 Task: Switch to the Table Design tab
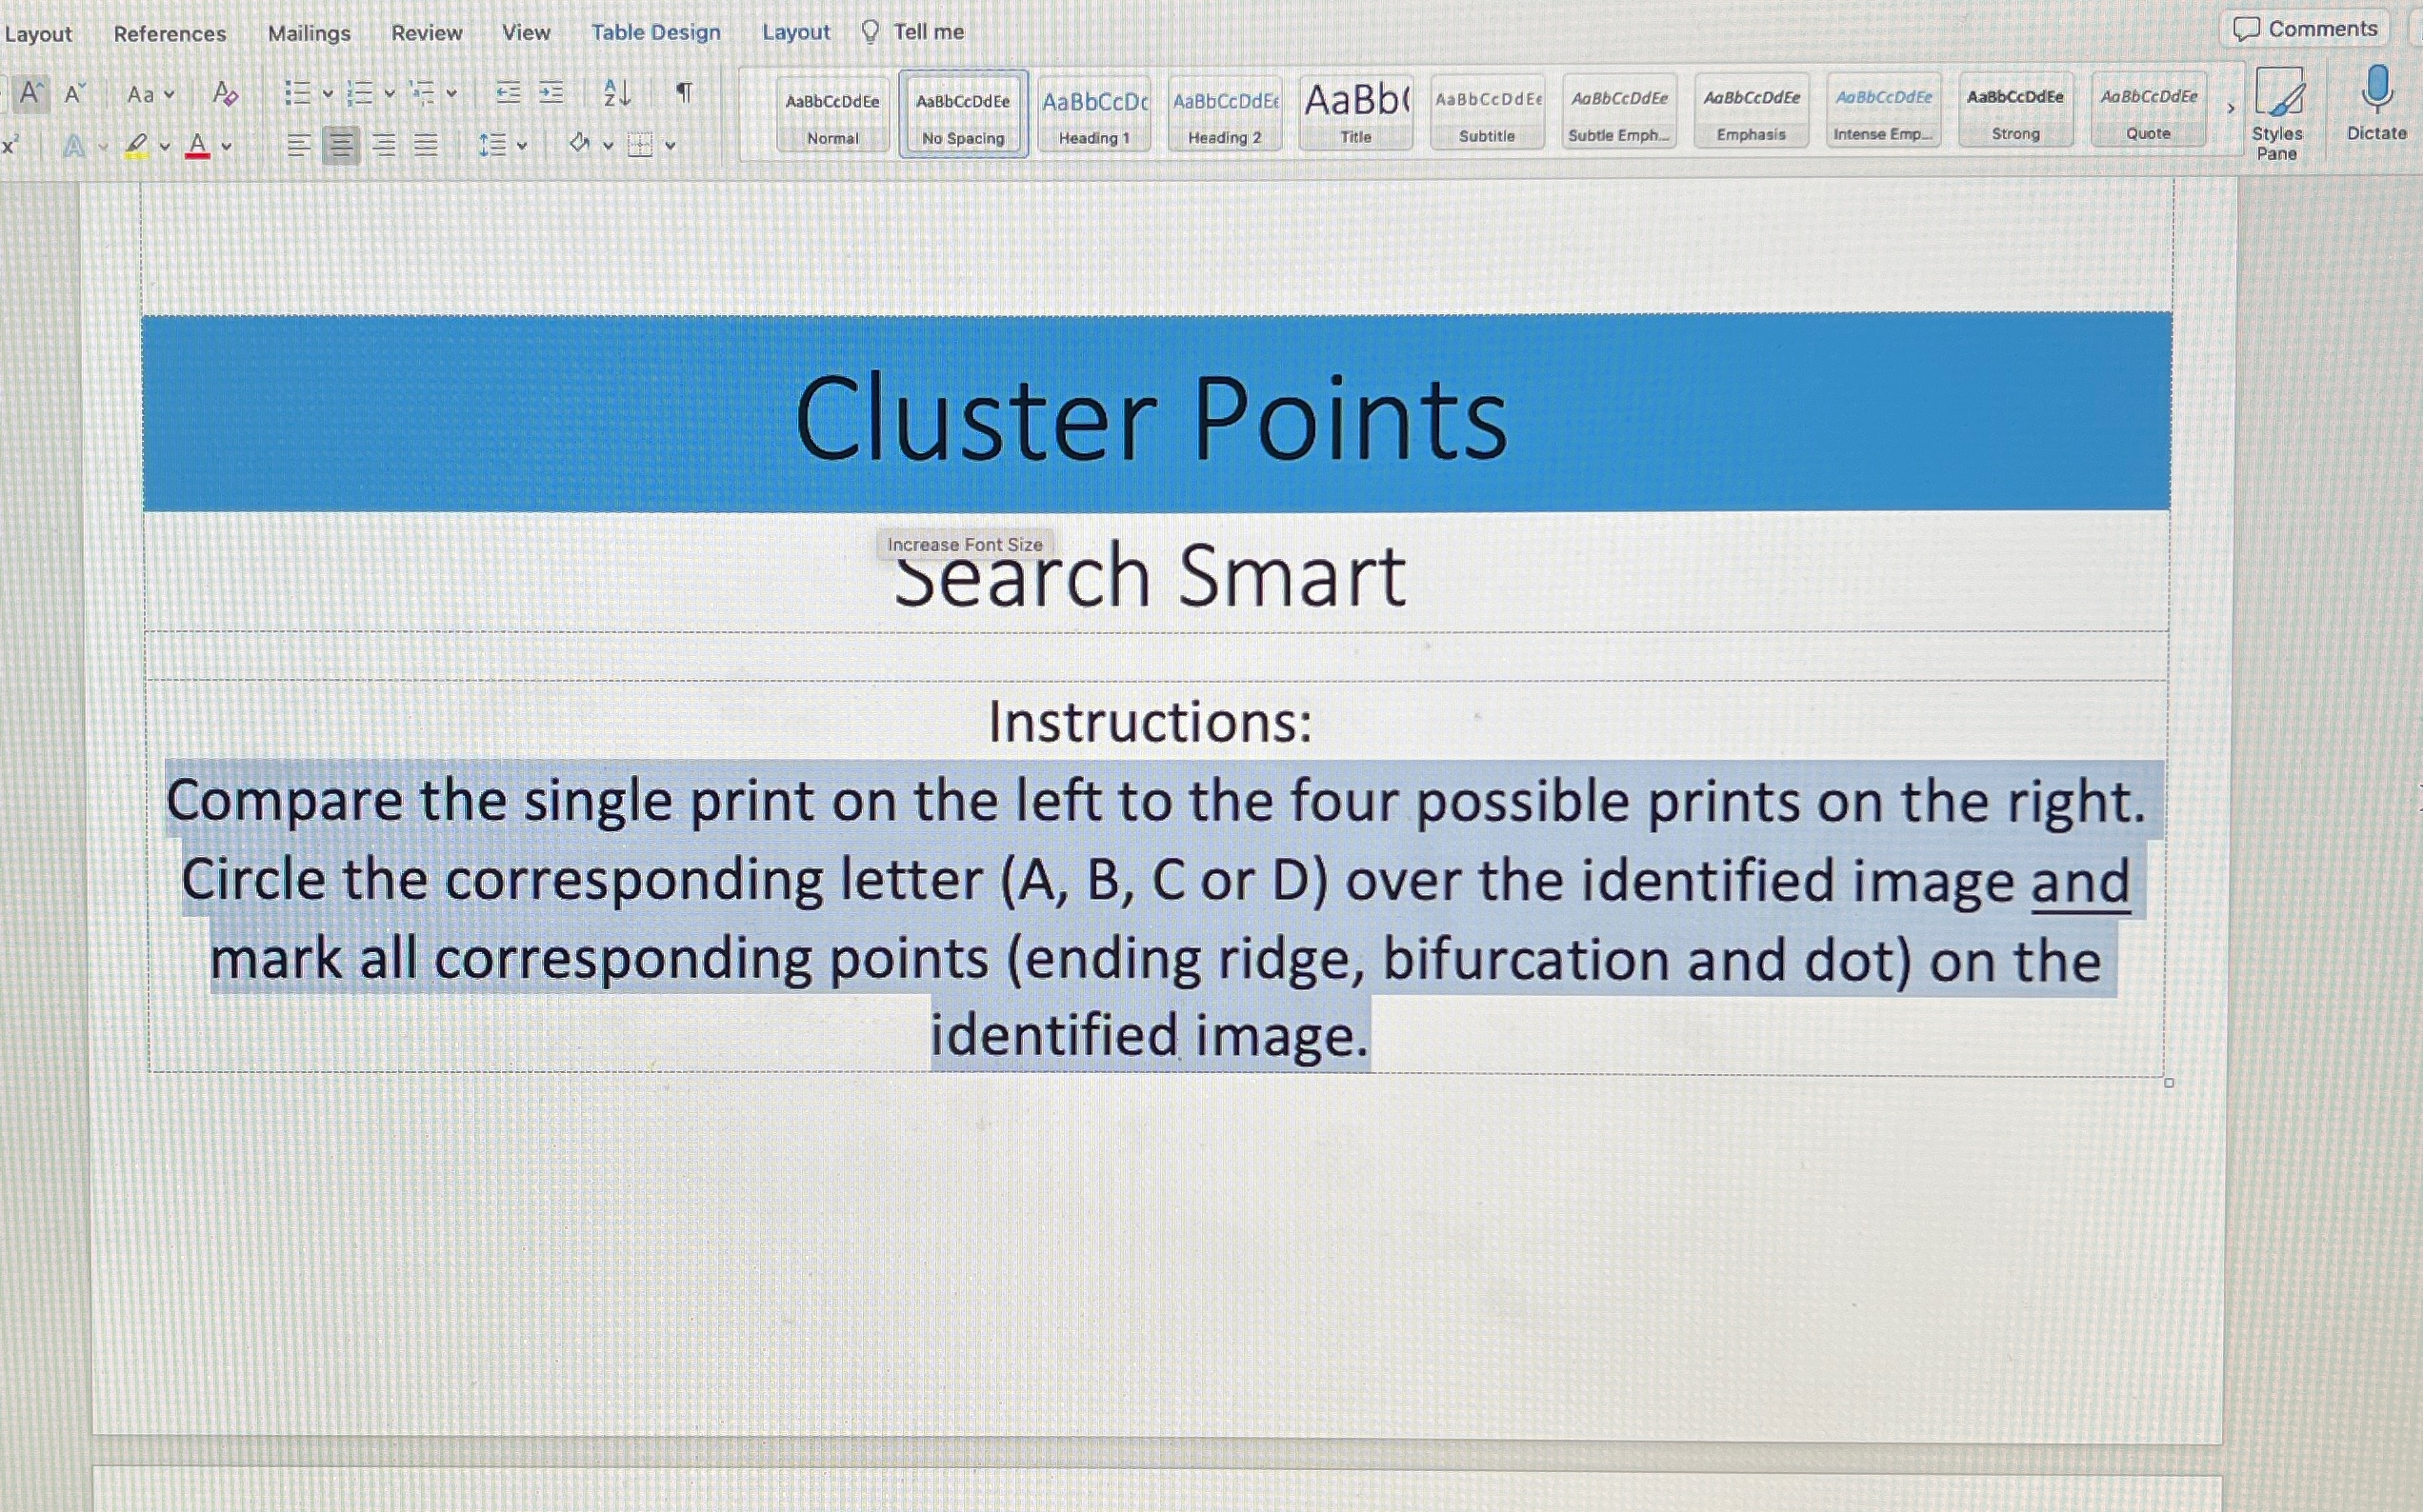(x=655, y=32)
